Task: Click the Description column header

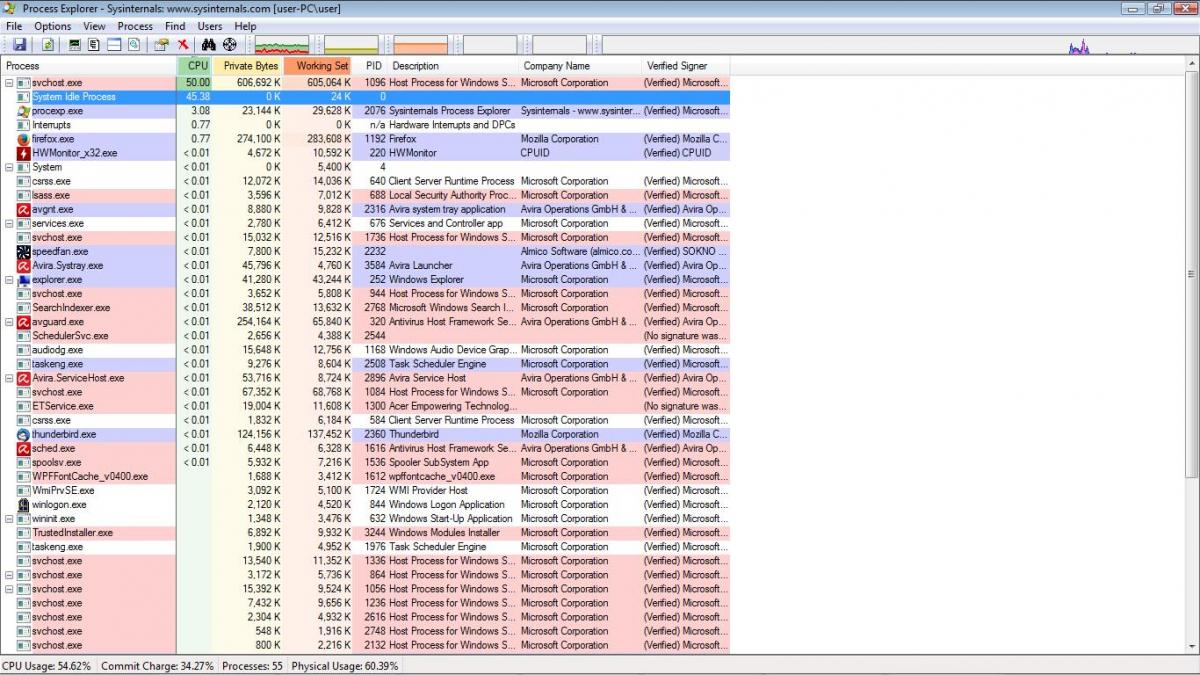Action: point(454,66)
